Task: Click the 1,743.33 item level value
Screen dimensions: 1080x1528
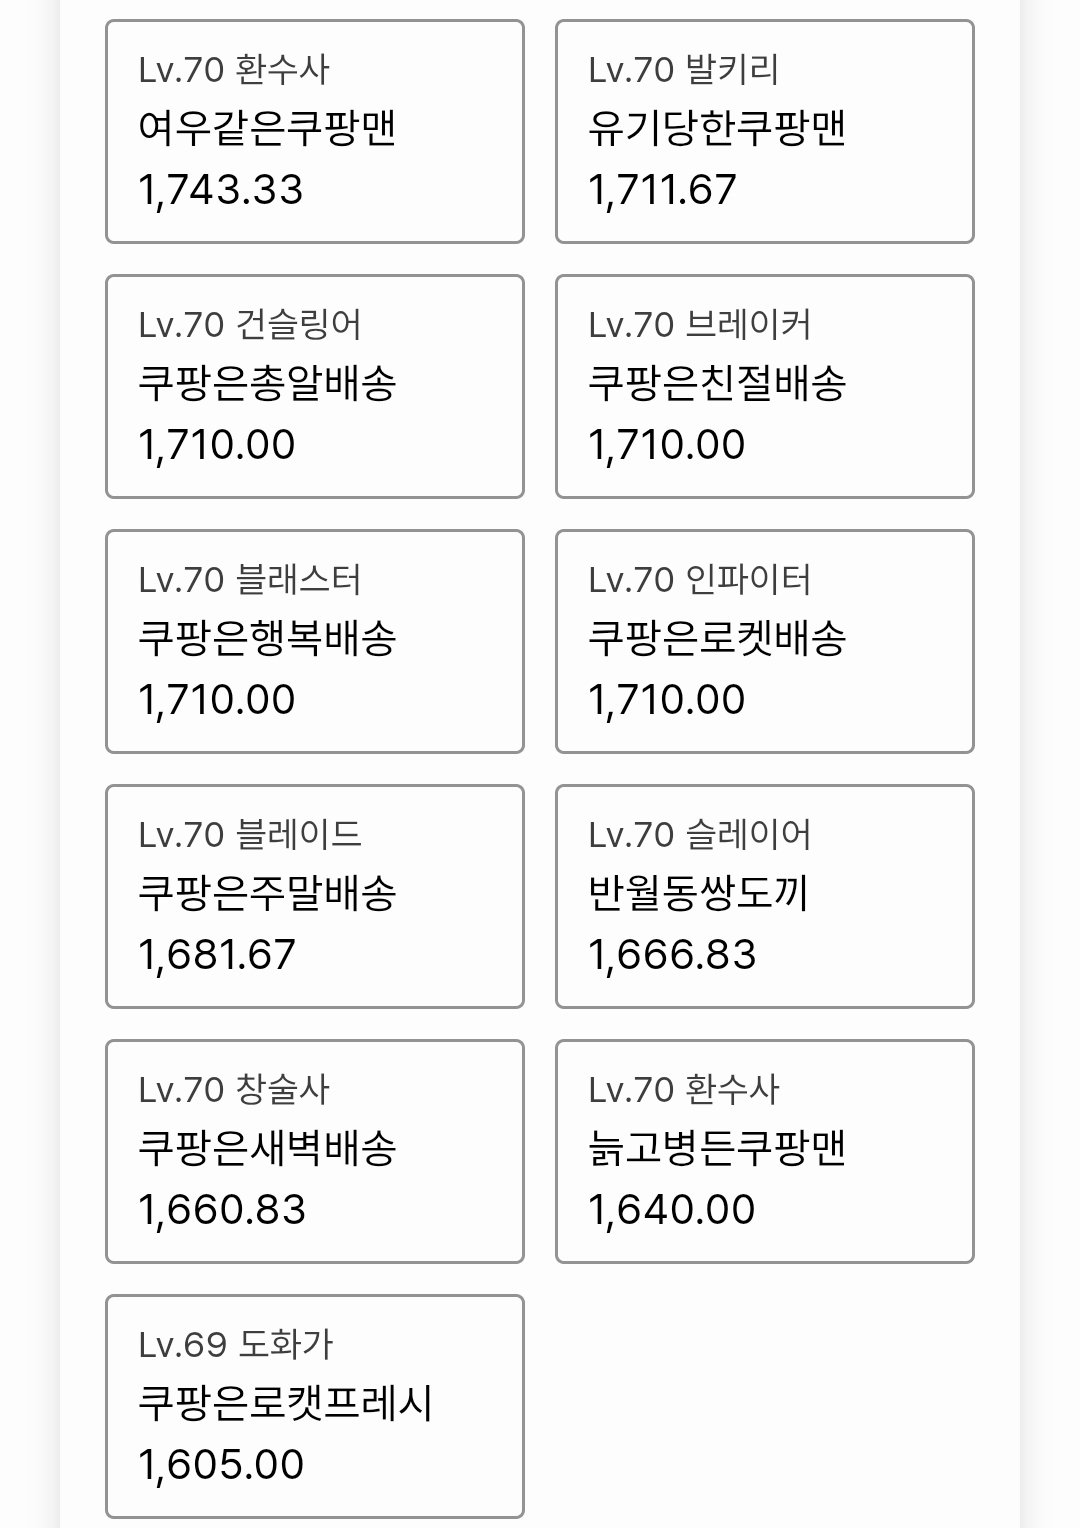Action: click(221, 190)
